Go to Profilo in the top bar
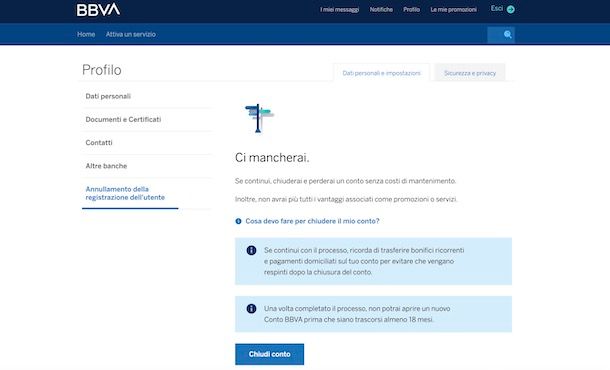The width and height of the screenshot is (610, 370). [x=411, y=9]
